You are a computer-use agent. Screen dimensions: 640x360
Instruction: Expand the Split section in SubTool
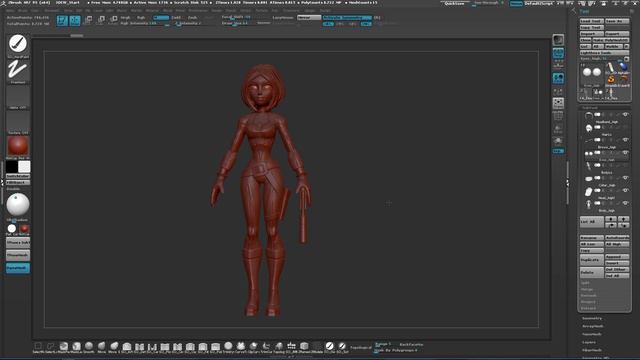585,283
